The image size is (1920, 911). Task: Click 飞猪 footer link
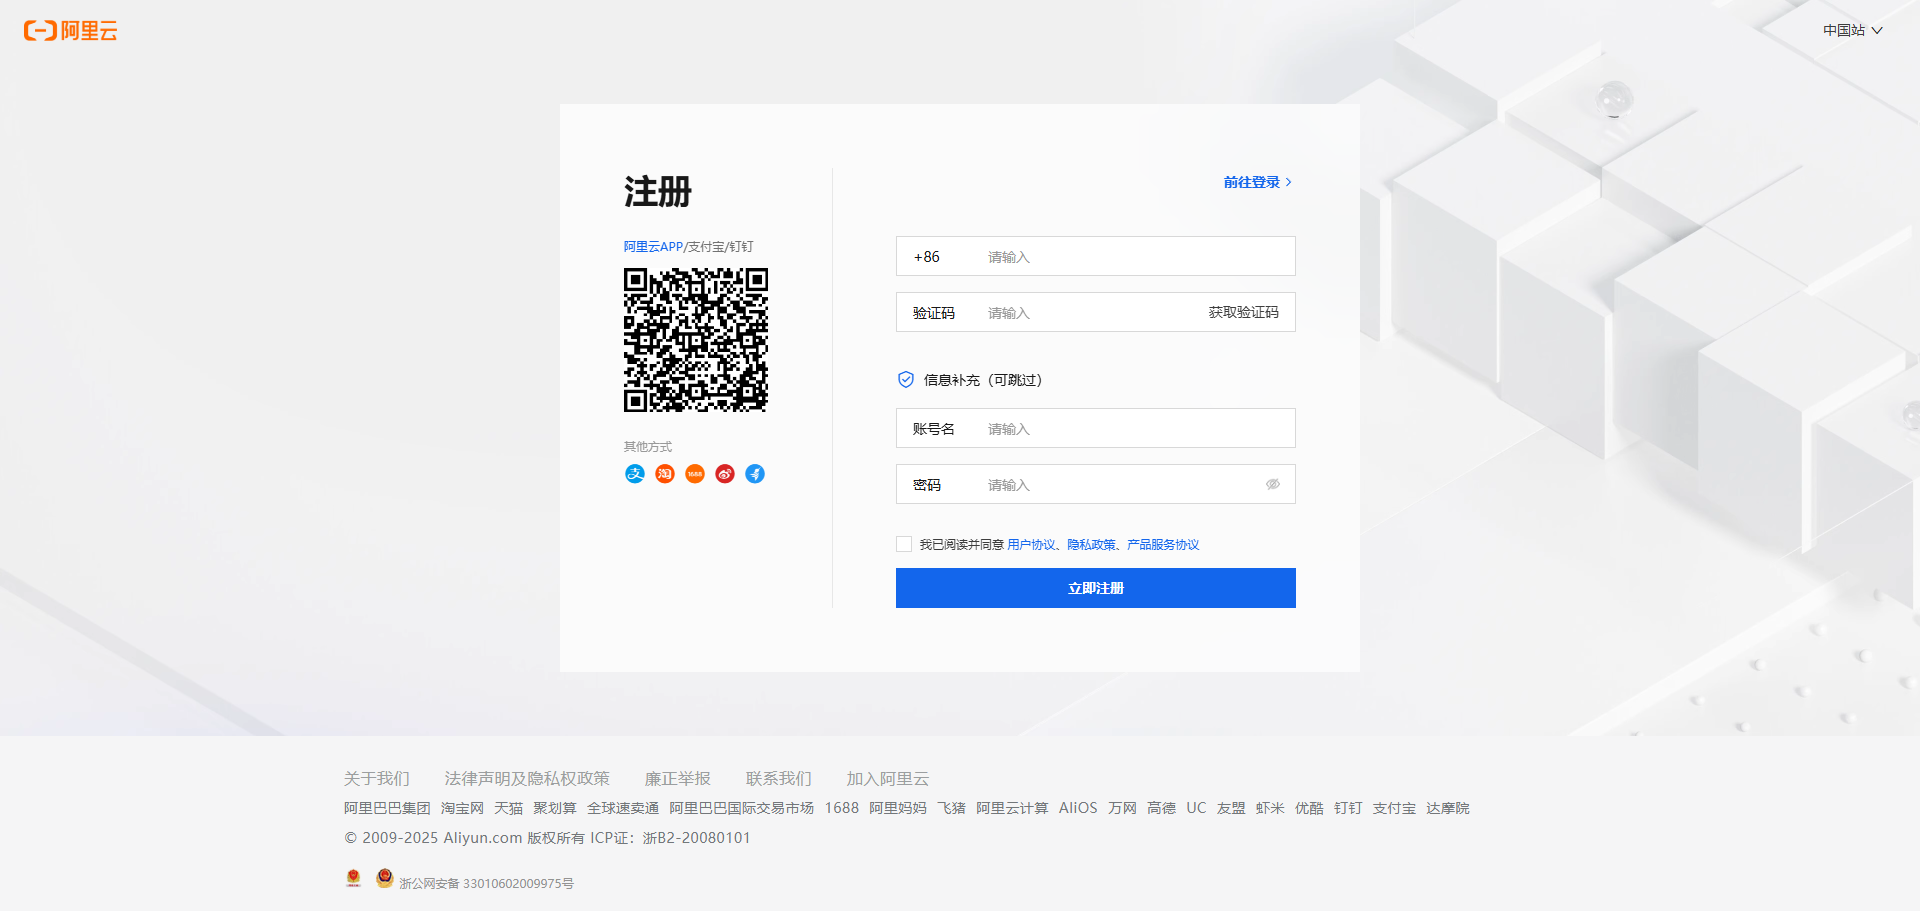coord(951,808)
